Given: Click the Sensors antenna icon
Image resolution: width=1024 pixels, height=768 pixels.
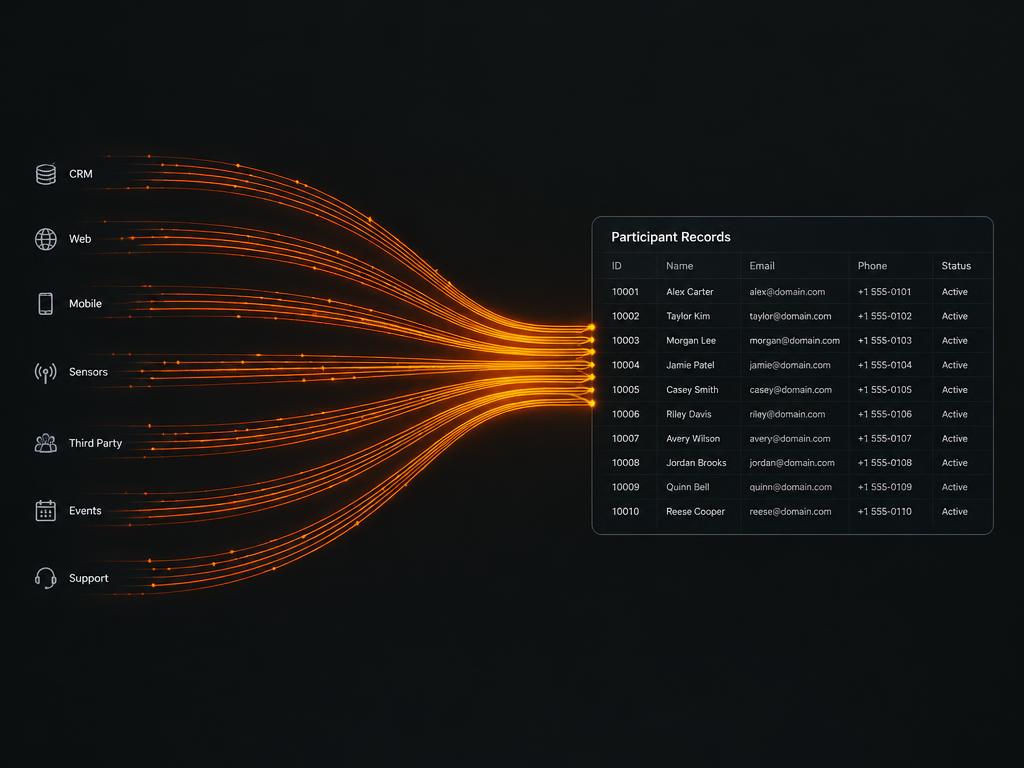Looking at the screenshot, I should [46, 372].
